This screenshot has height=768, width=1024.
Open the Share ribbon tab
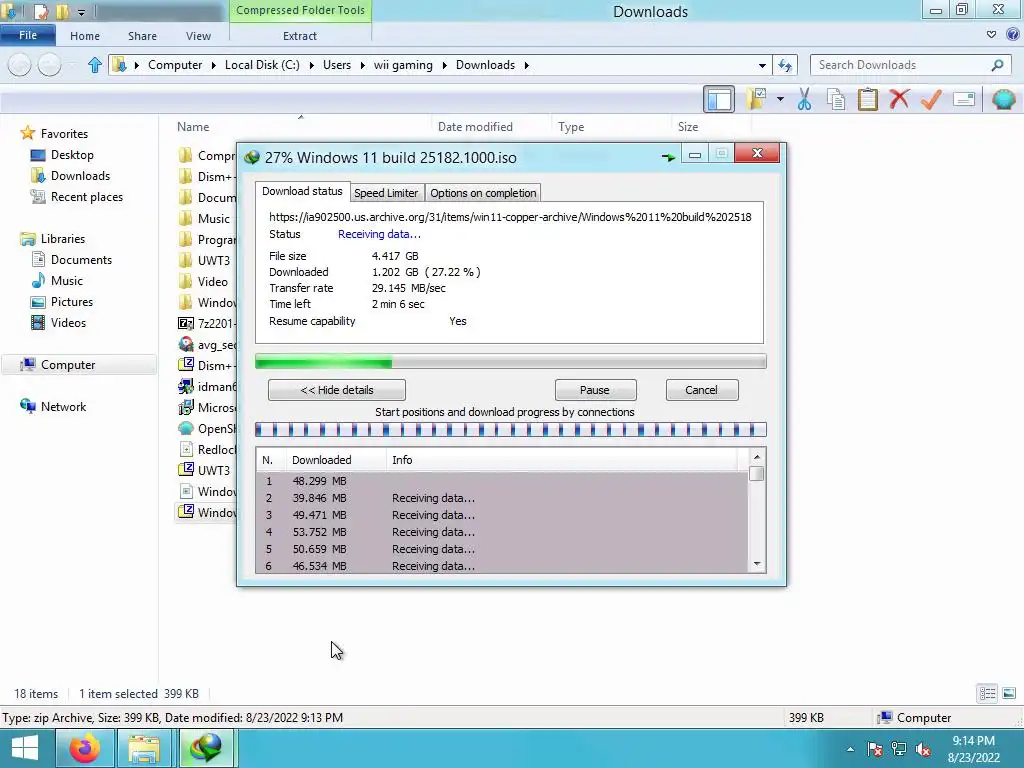coord(142,36)
